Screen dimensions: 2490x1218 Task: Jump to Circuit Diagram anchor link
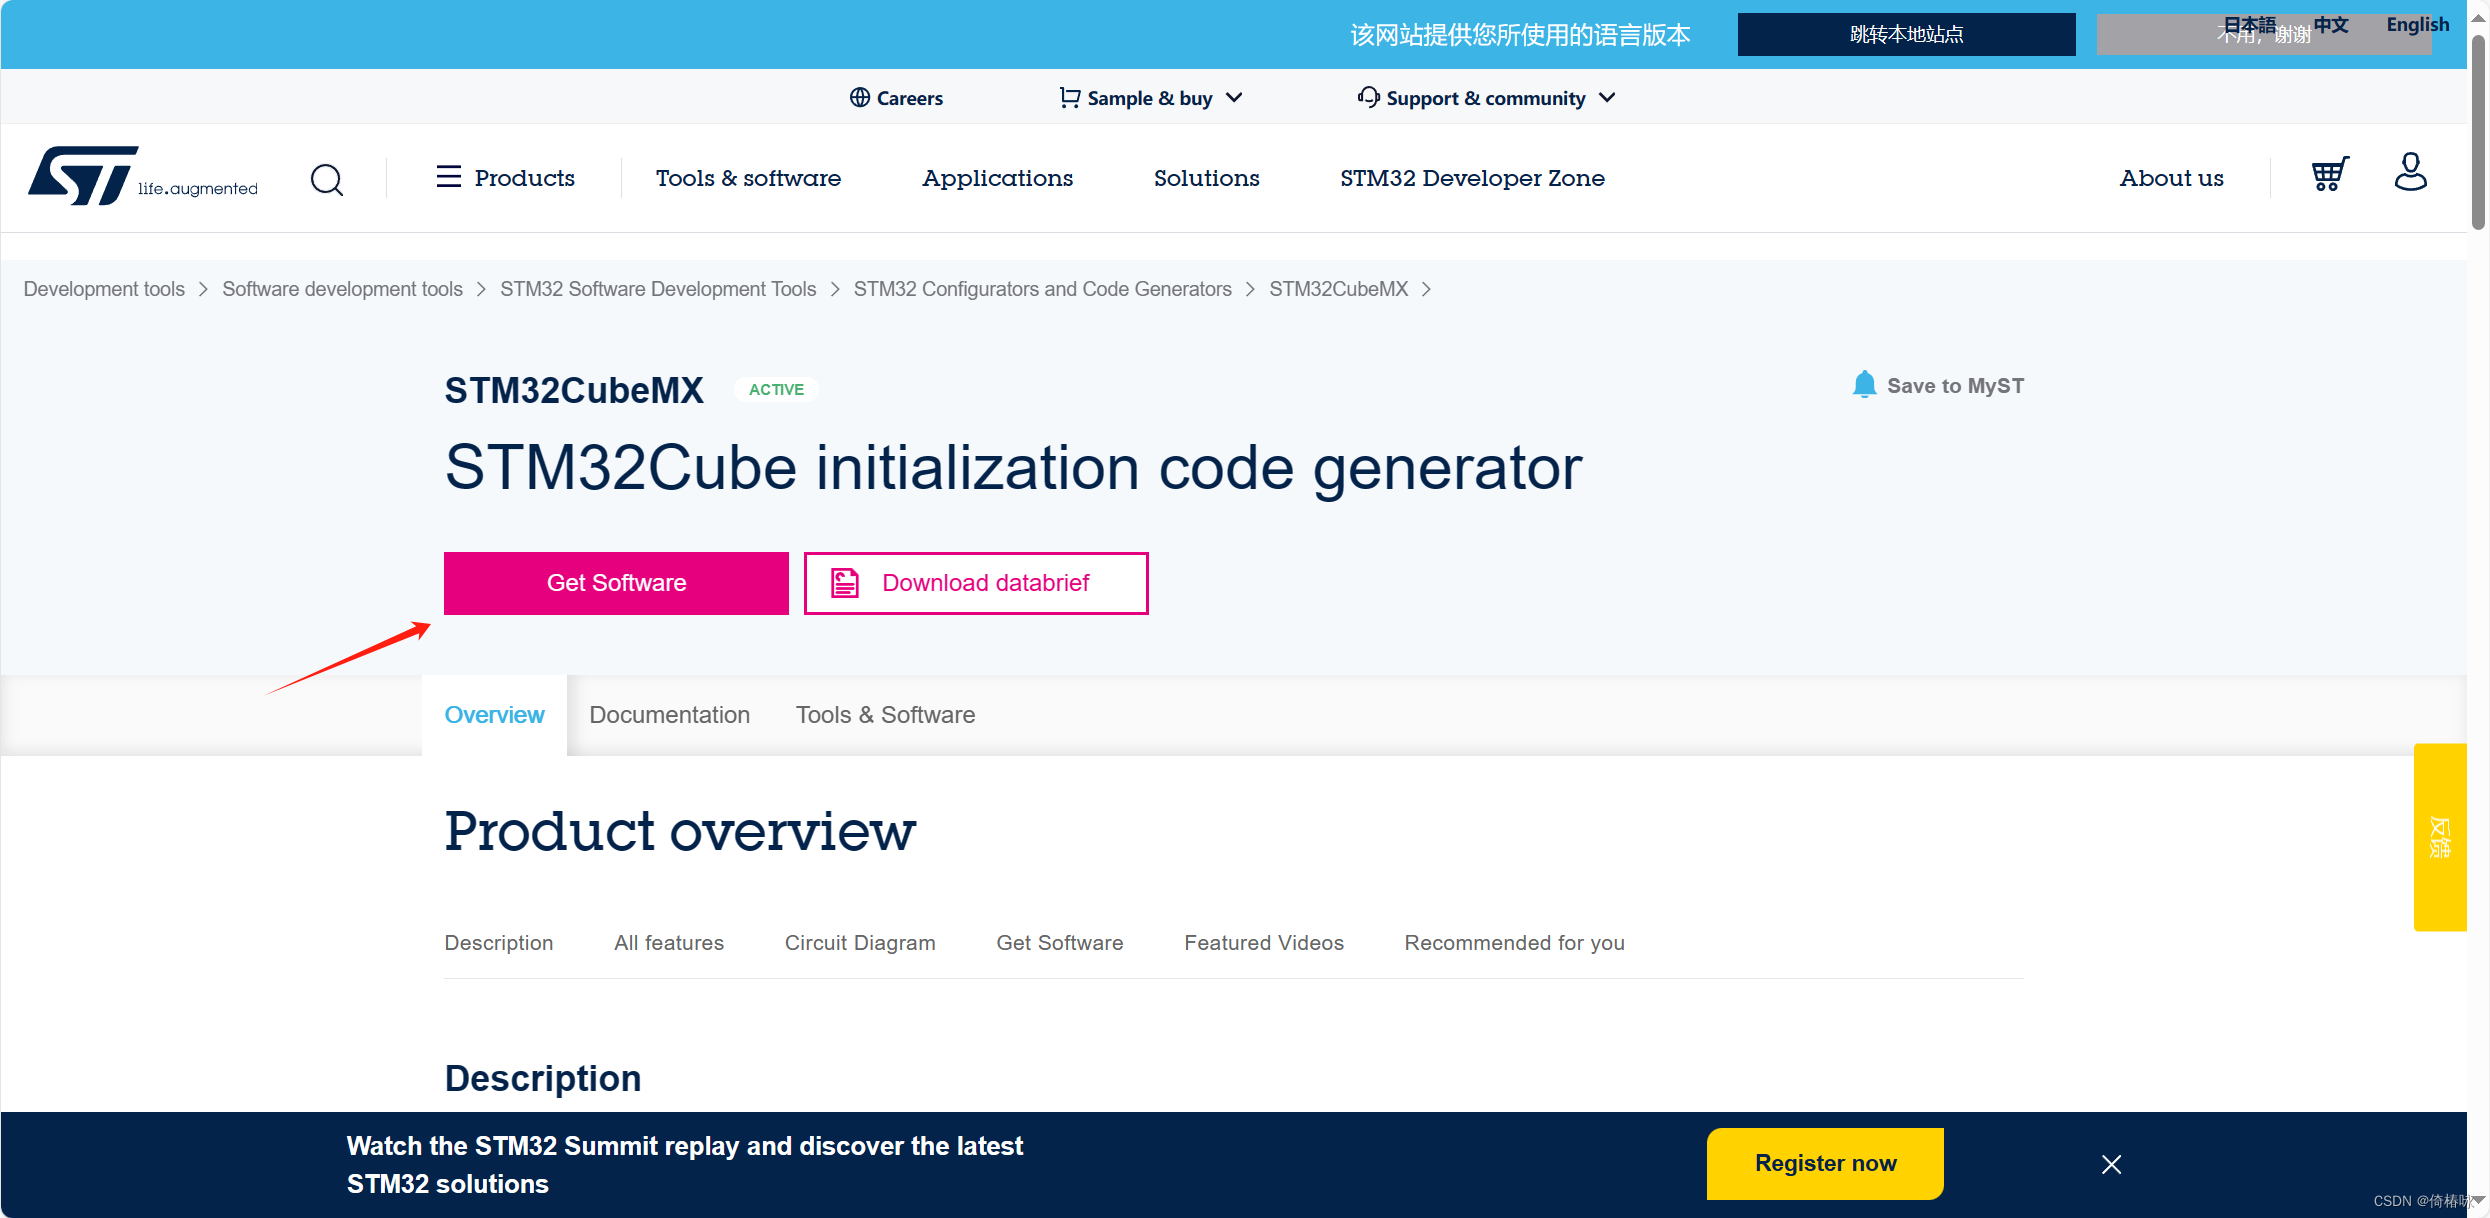click(859, 943)
